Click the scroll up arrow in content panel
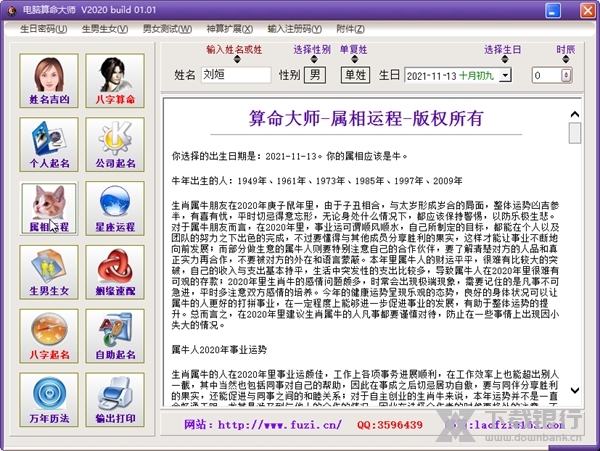 click(575, 114)
